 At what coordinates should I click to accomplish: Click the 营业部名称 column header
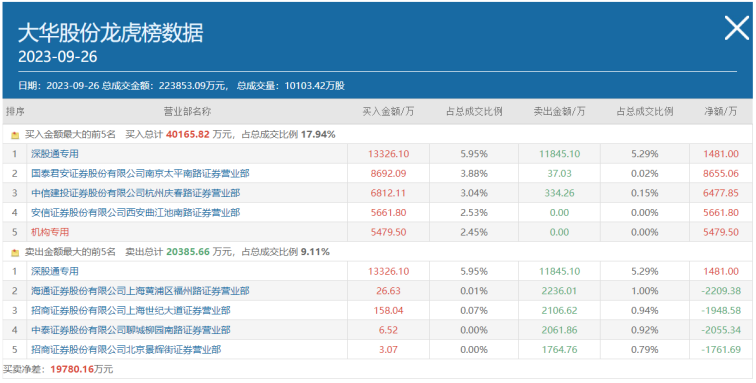tap(187, 111)
